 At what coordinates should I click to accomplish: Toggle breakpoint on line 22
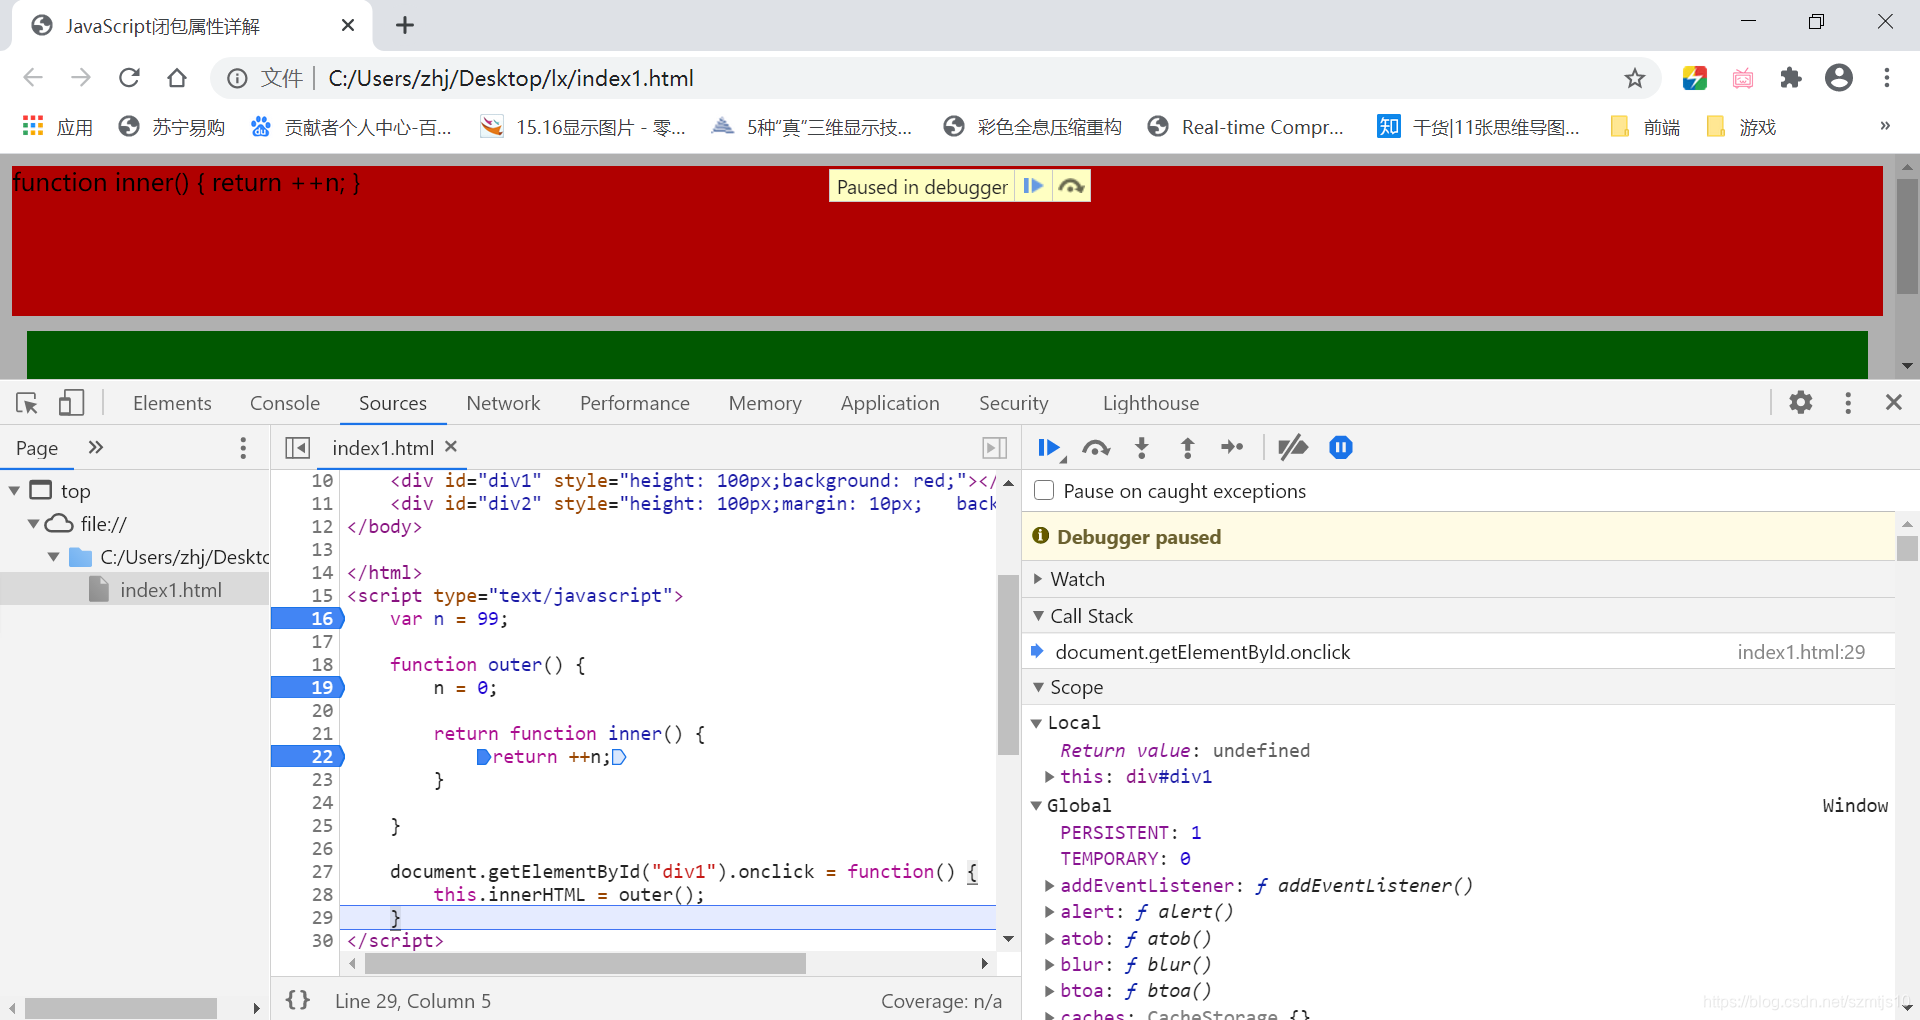click(307, 757)
